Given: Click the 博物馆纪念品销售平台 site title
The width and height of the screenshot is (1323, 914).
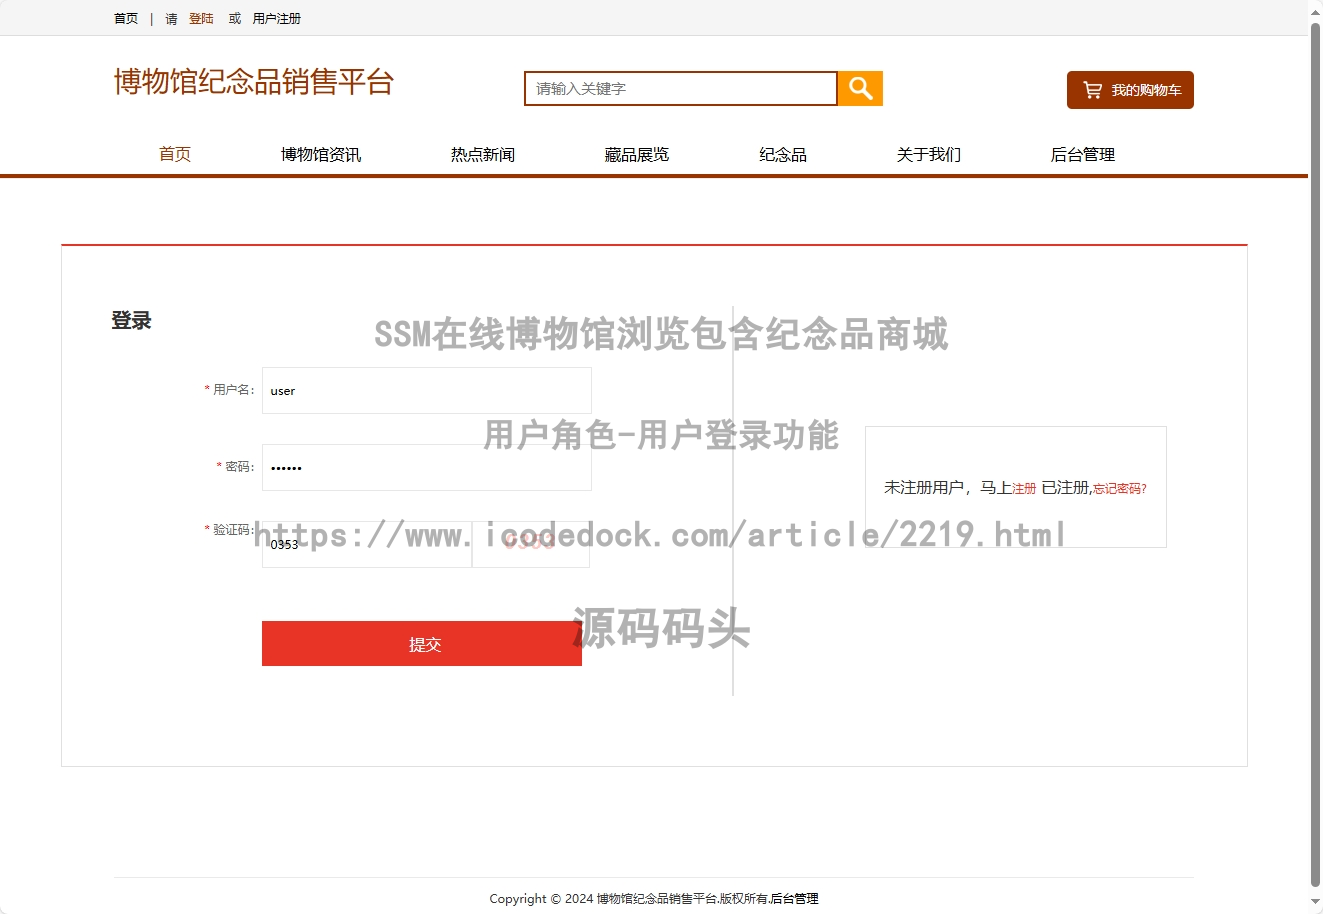Looking at the screenshot, I should (x=254, y=81).
